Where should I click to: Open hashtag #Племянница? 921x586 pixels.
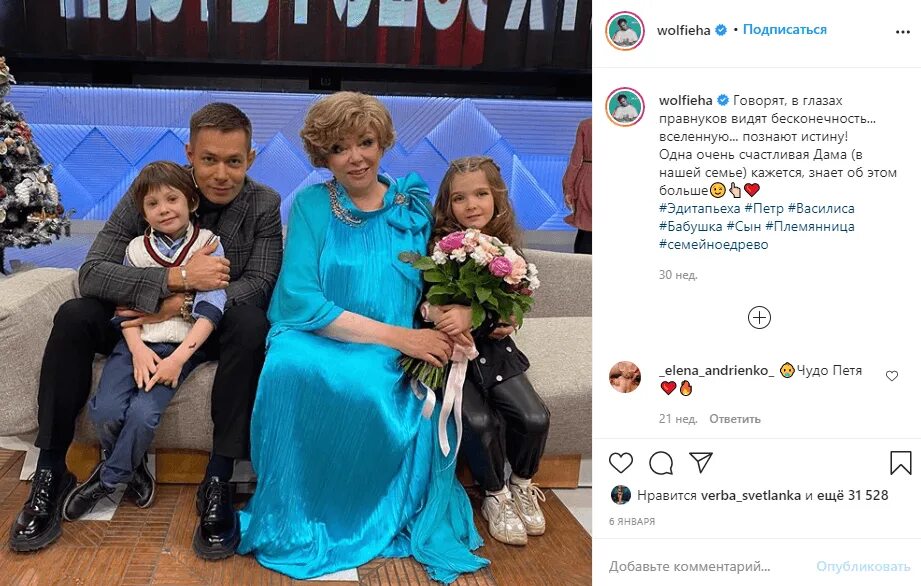(810, 226)
